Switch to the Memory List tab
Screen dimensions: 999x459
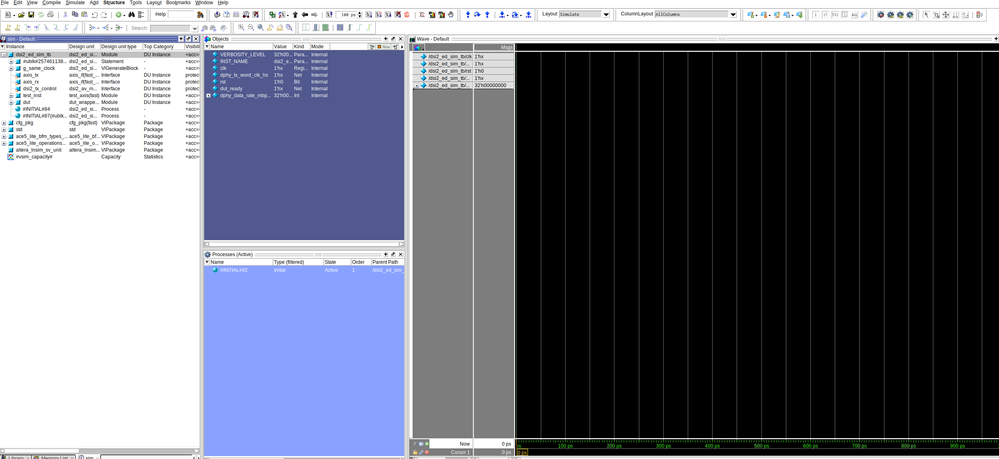pos(53,456)
